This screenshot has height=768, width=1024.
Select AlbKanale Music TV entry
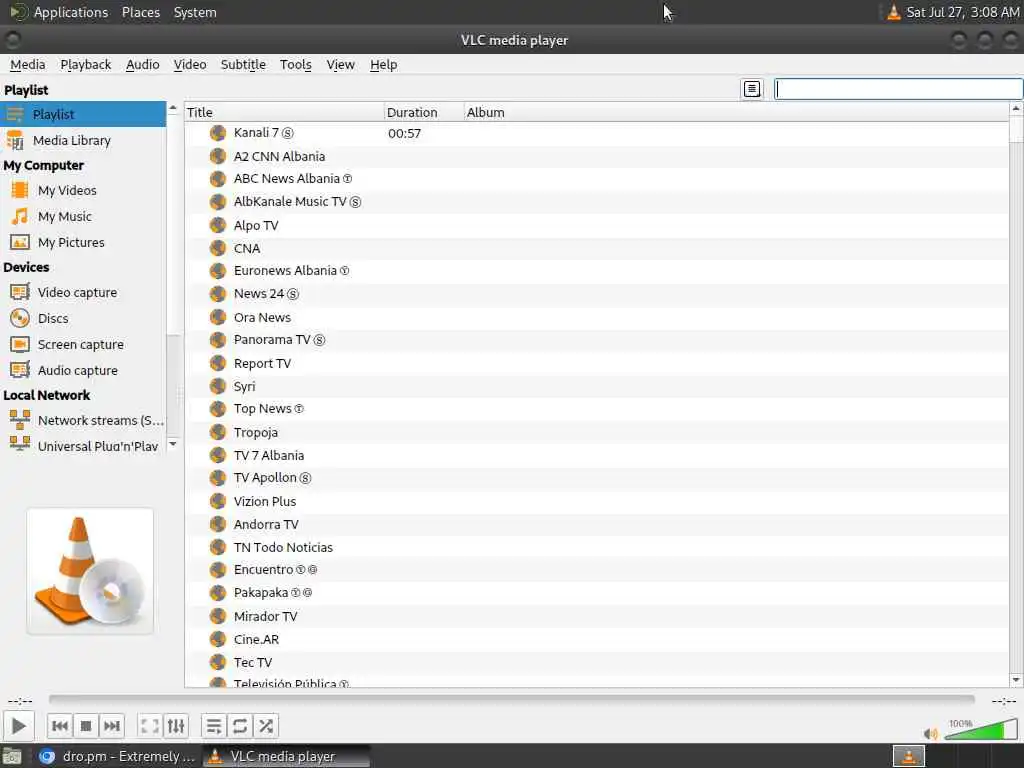(x=596, y=202)
